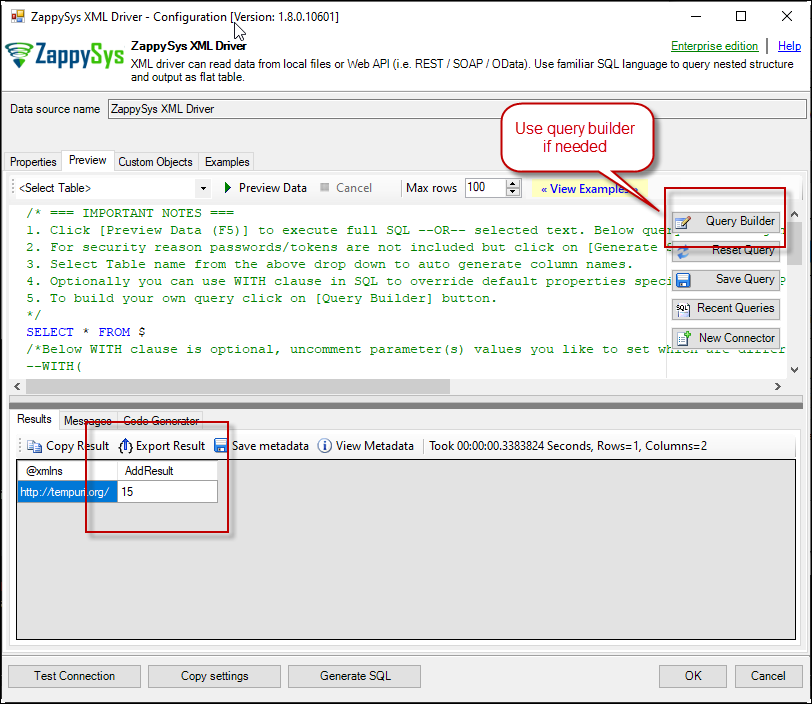This screenshot has width=812, height=704.
Task: Click the --WITH( line in editor
Action: click(54, 366)
